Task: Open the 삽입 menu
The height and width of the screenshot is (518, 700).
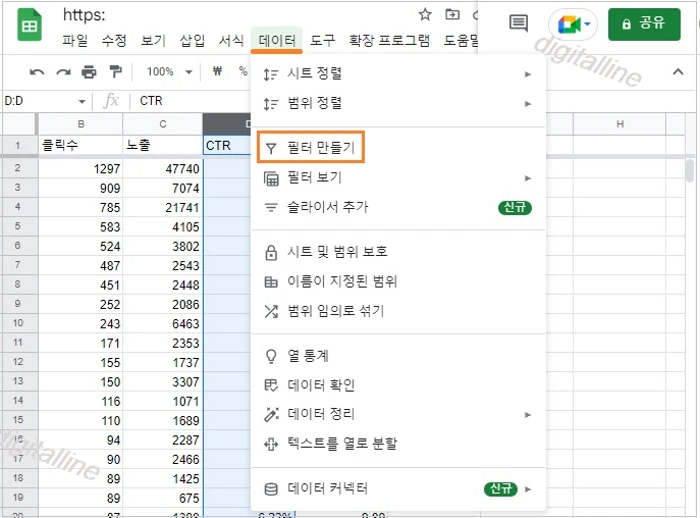Action: [192, 41]
